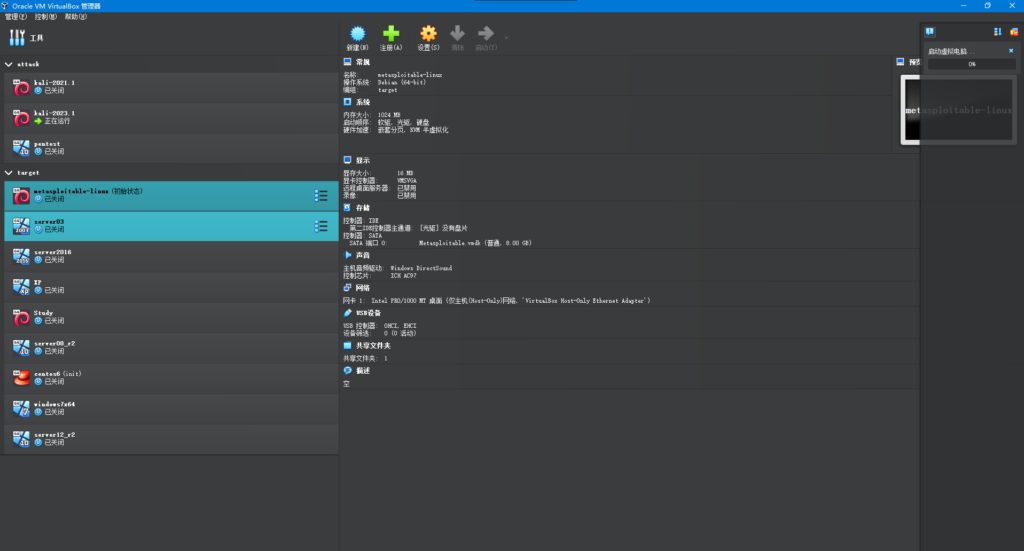This screenshot has width=1024, height=551.
Task: Open the 帮助 menu
Action: pos(75,17)
